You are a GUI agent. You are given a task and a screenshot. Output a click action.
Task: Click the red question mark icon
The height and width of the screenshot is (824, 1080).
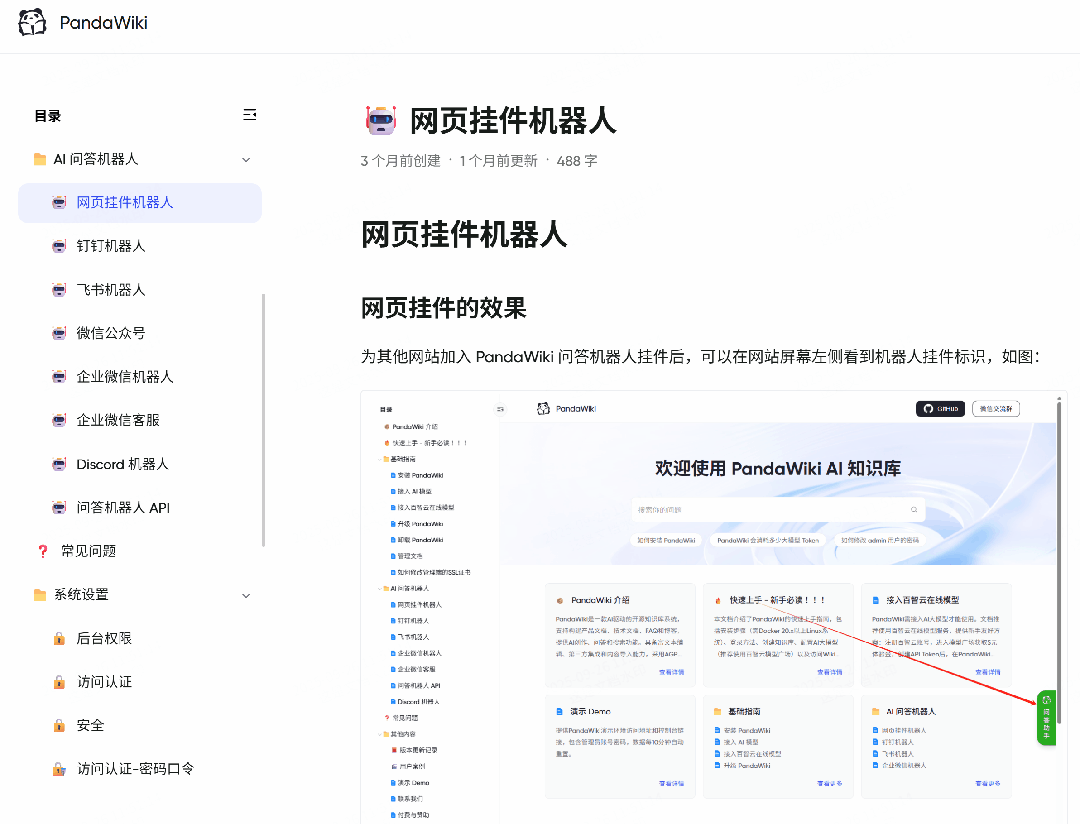point(43,551)
